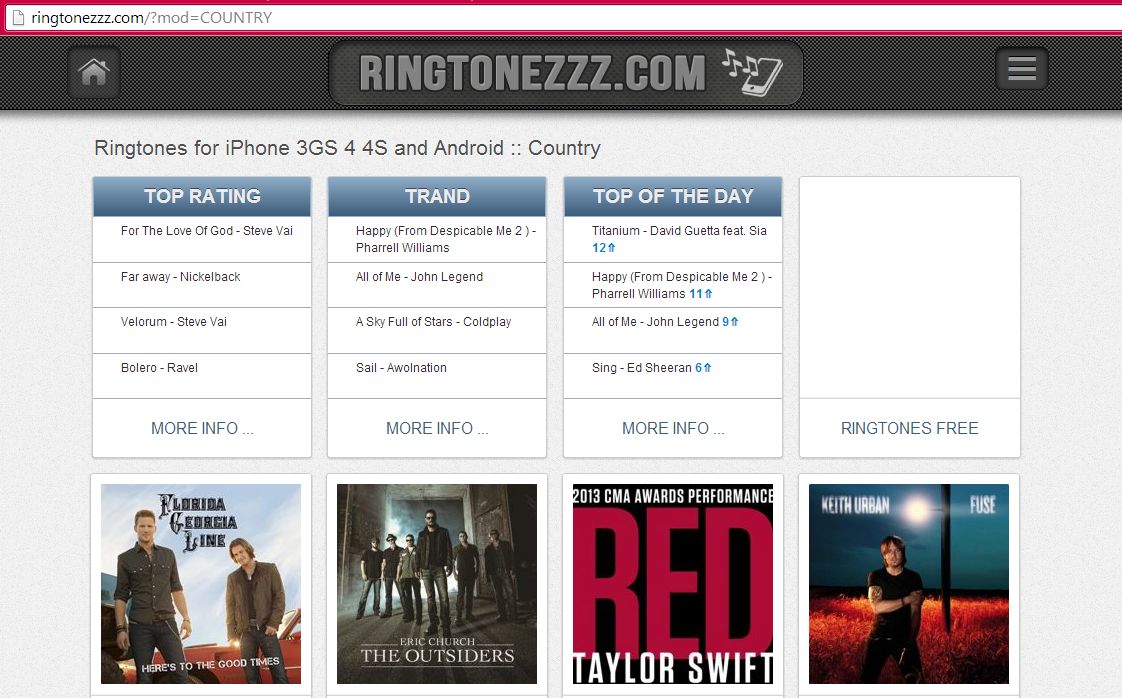The image size is (1122, 698).
Task: Open 'For The Love Of God - Steve Vai'
Action: click(207, 231)
